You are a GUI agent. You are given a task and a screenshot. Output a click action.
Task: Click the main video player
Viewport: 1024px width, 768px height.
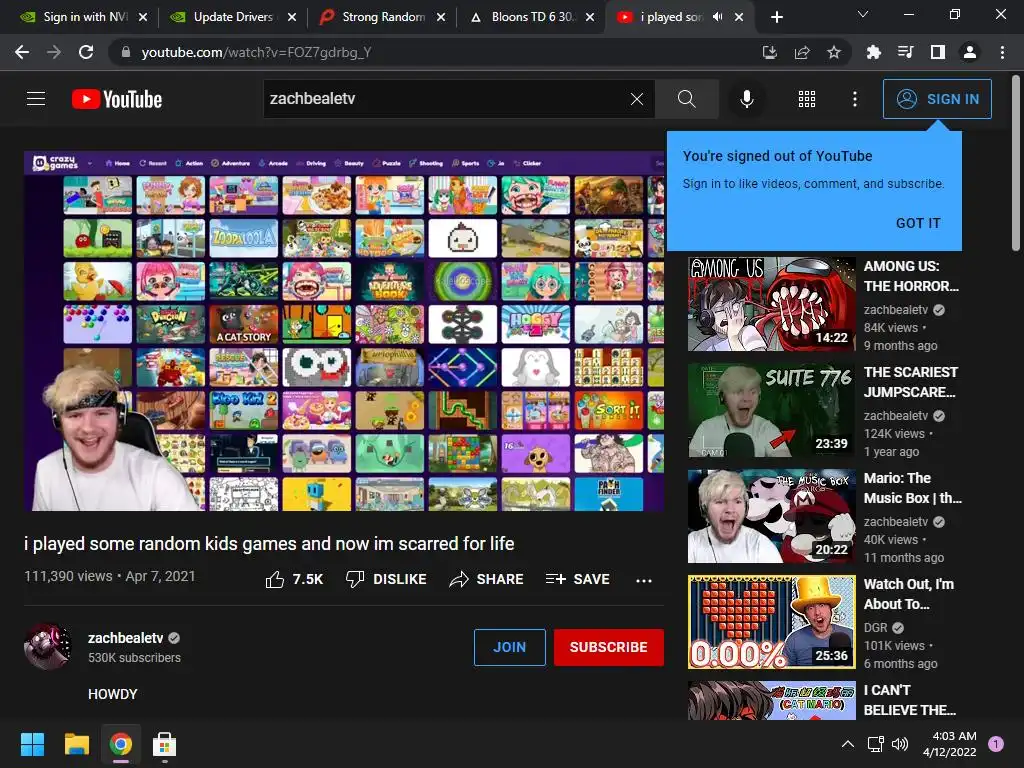tap(344, 331)
